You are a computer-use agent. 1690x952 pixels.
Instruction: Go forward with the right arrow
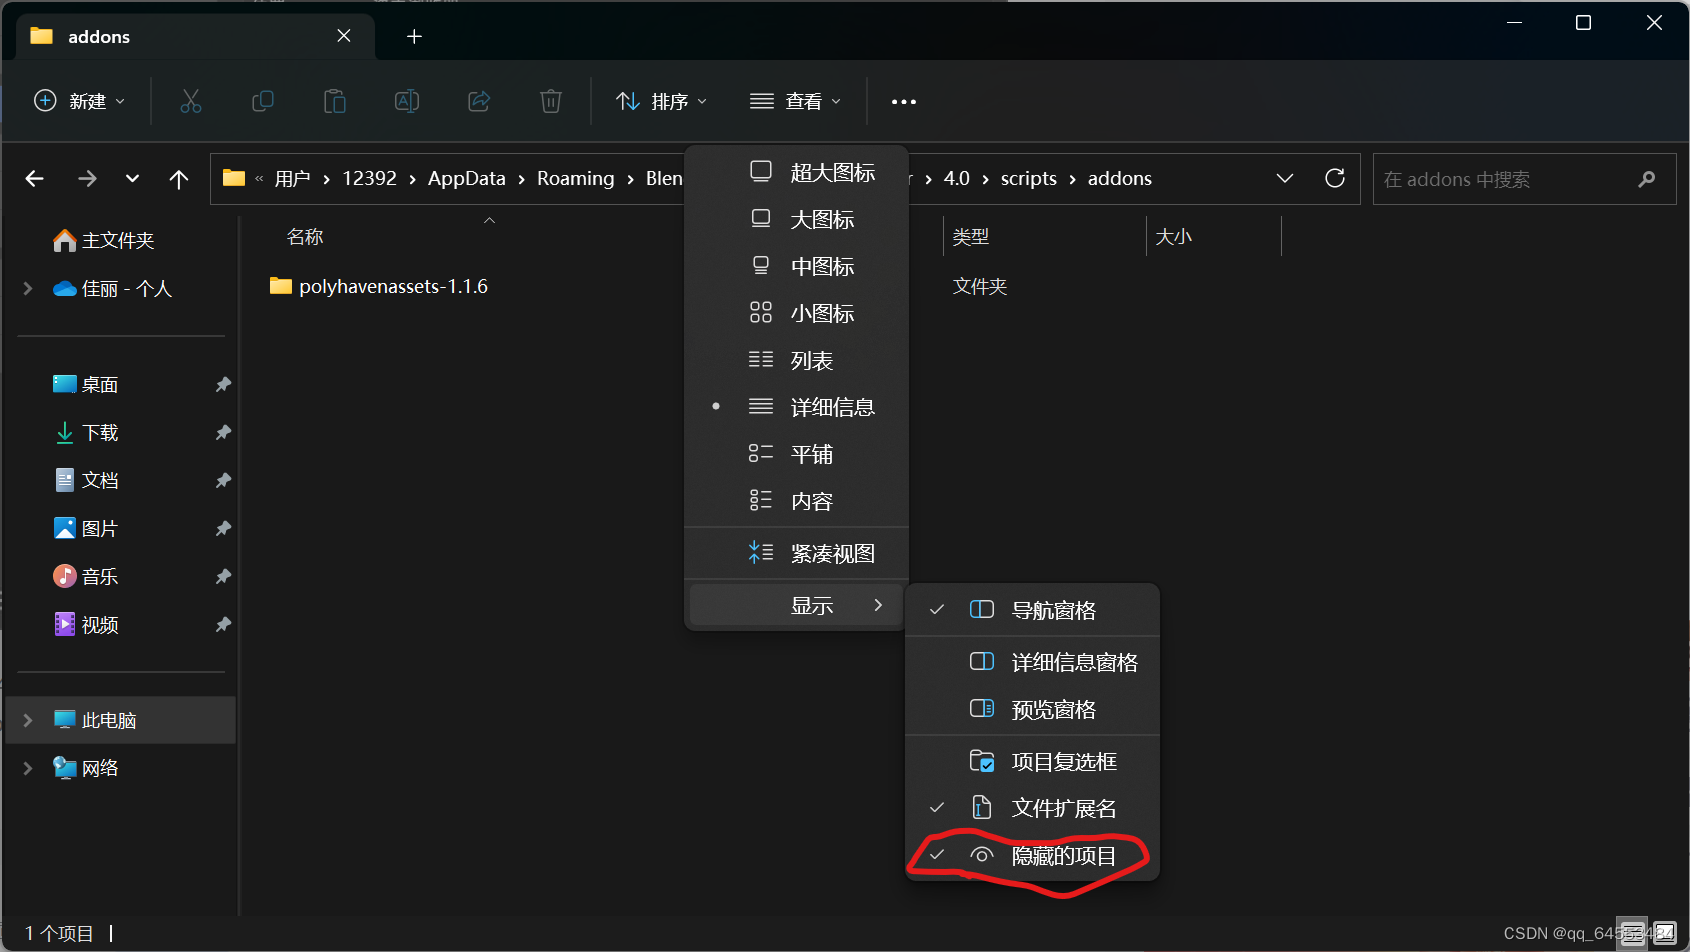[x=88, y=179]
